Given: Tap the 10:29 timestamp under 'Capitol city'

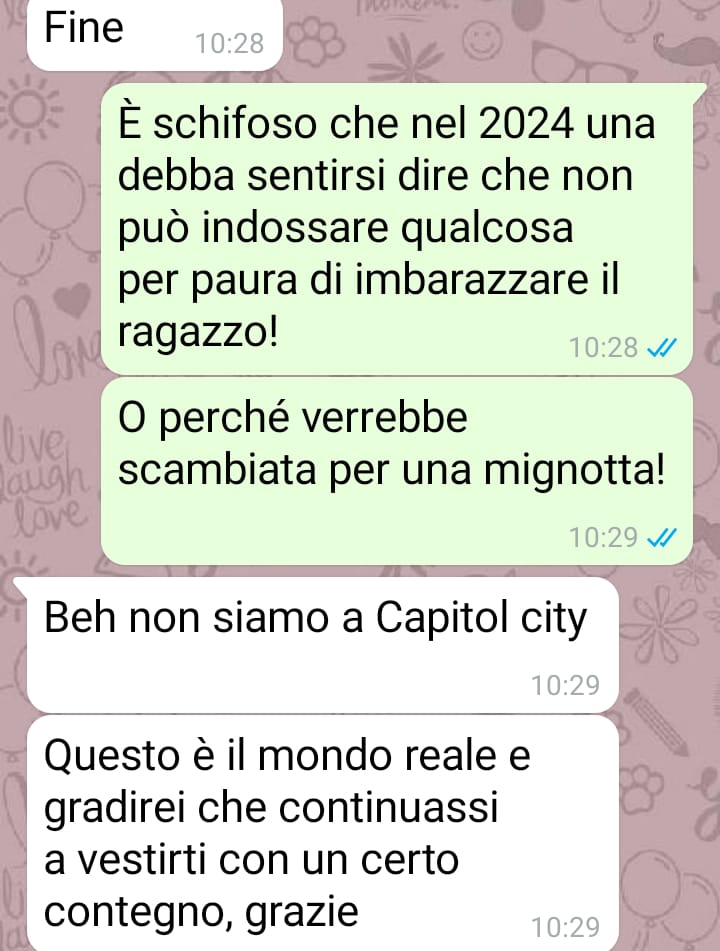Looking at the screenshot, I should click(565, 685).
